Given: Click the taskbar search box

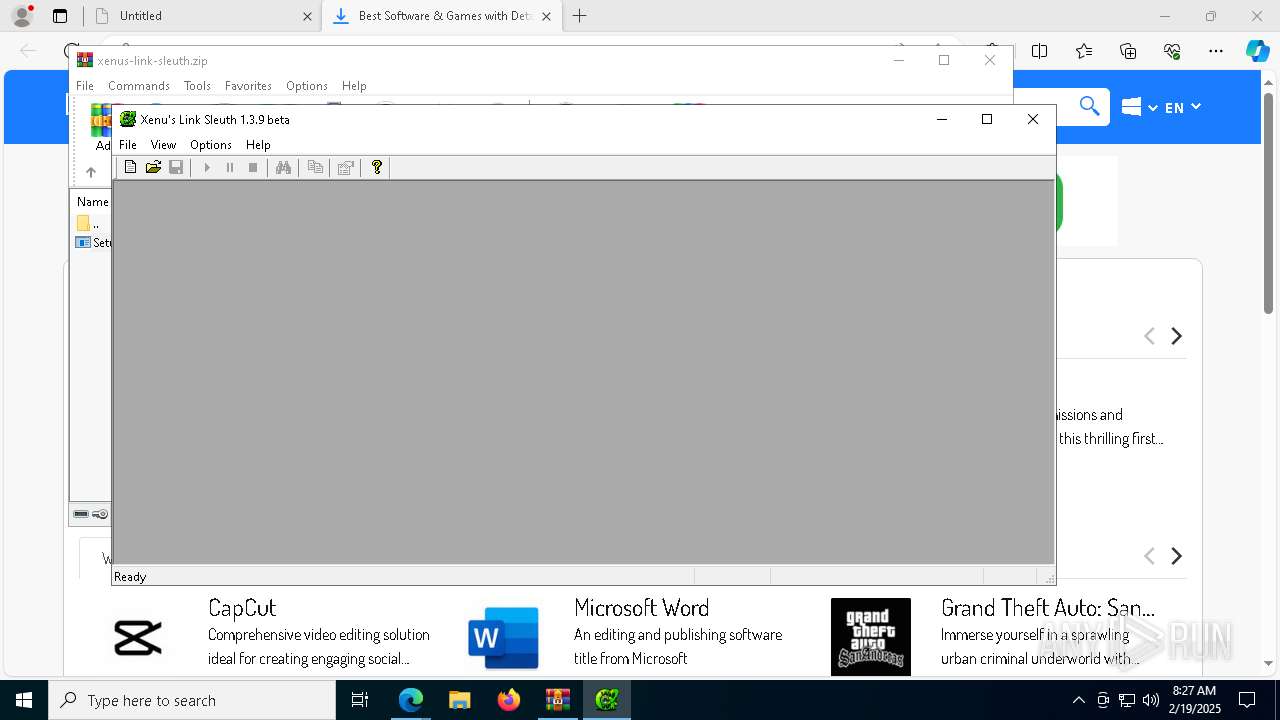Looking at the screenshot, I should pyautogui.click(x=192, y=700).
